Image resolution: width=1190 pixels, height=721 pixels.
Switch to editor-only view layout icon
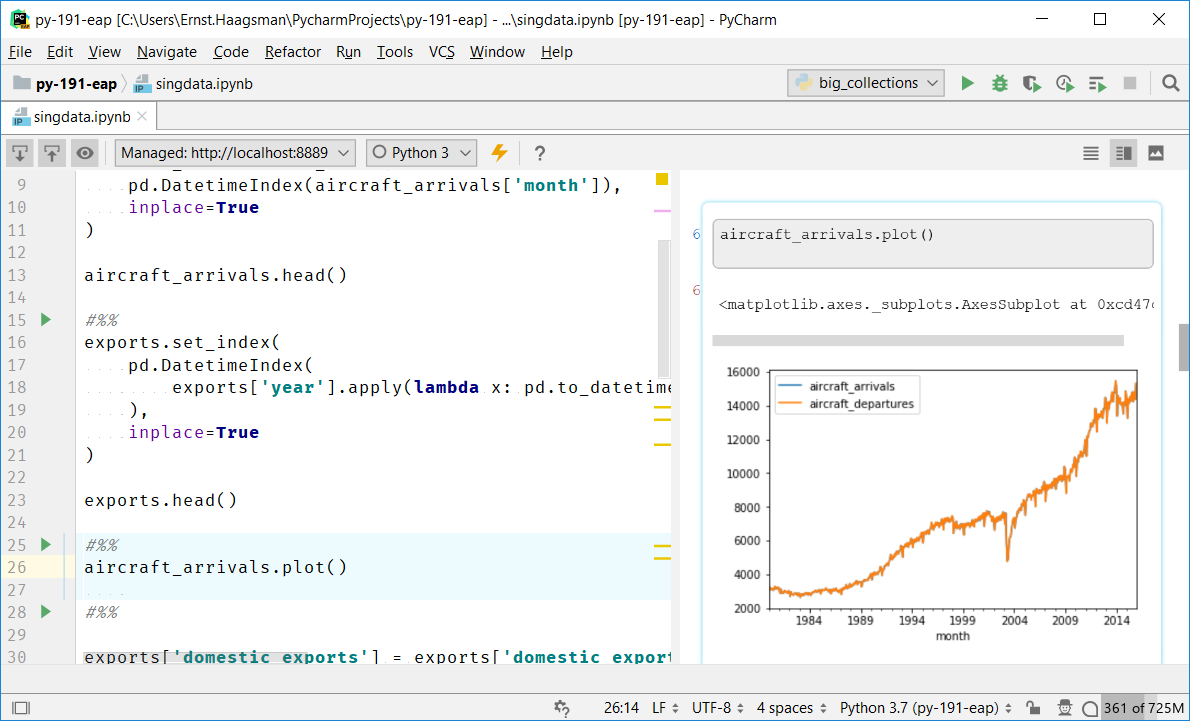click(1090, 152)
